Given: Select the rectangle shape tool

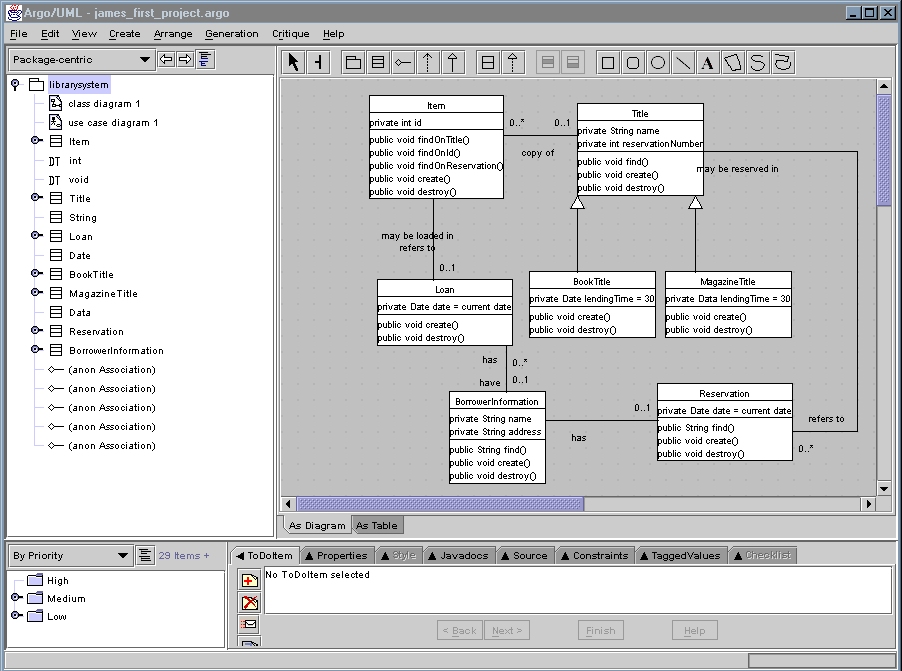Looking at the screenshot, I should click(608, 62).
